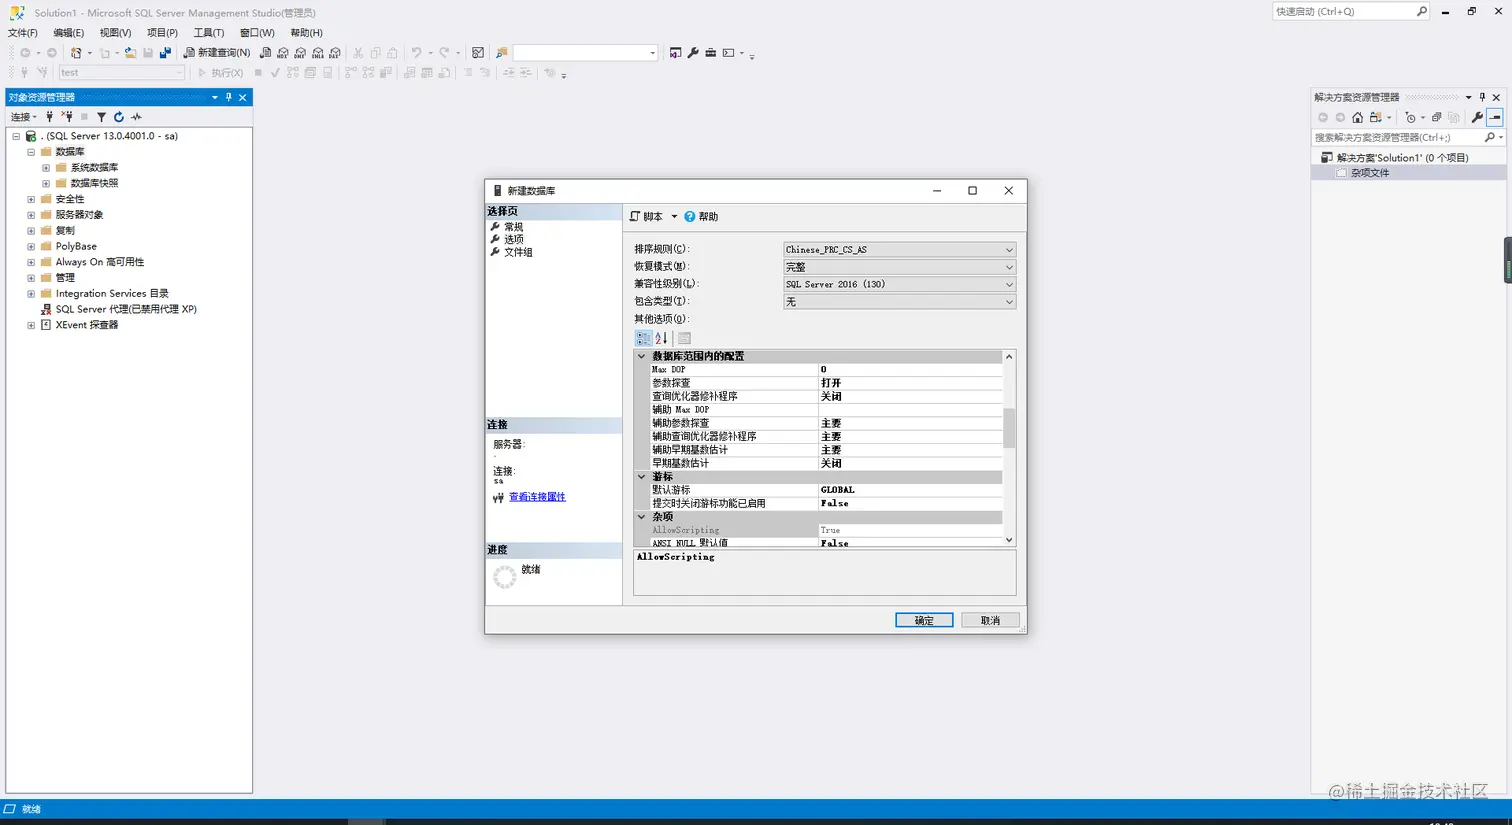
Task: Click the 帮助 help button in dialog
Action: point(701,217)
